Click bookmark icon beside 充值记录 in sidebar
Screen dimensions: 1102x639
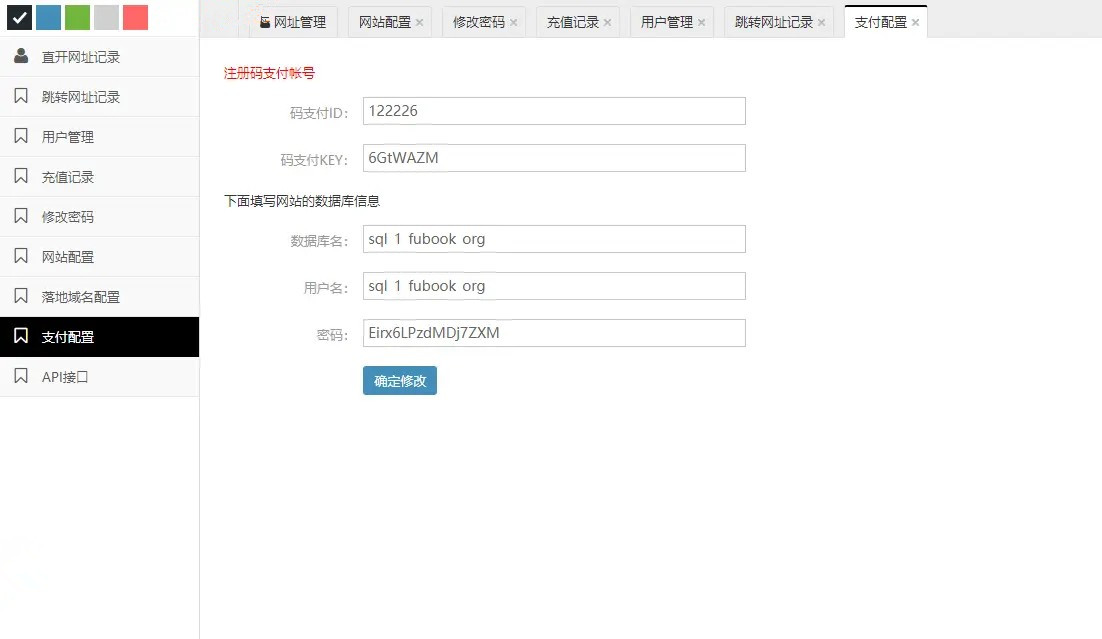[x=21, y=176]
